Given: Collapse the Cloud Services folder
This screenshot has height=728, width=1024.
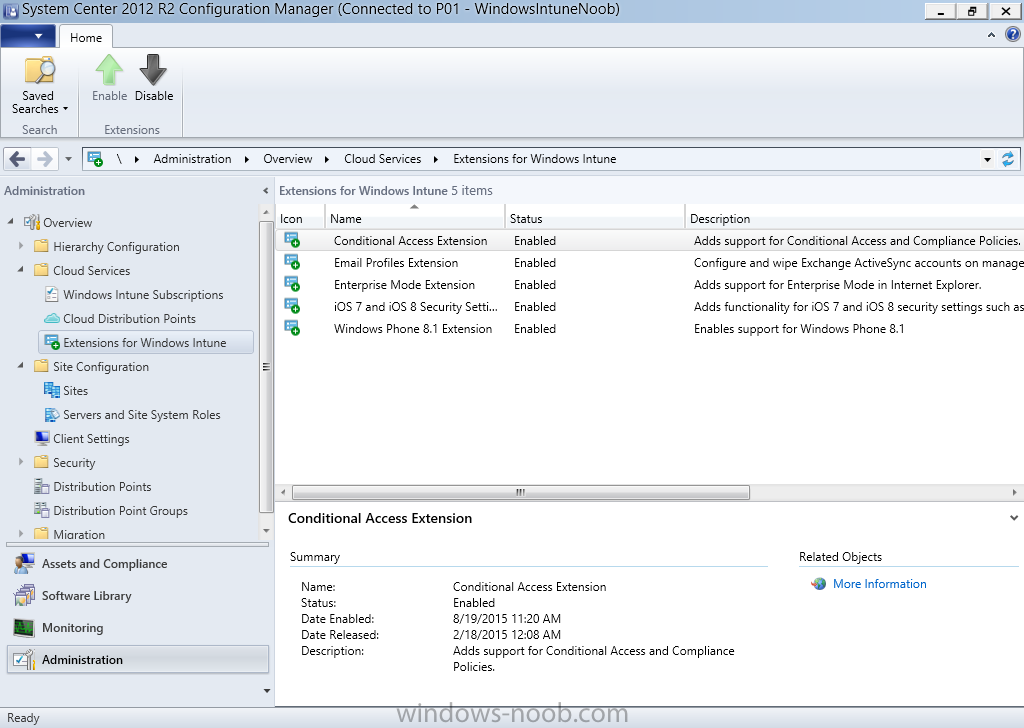Looking at the screenshot, I should (x=21, y=270).
